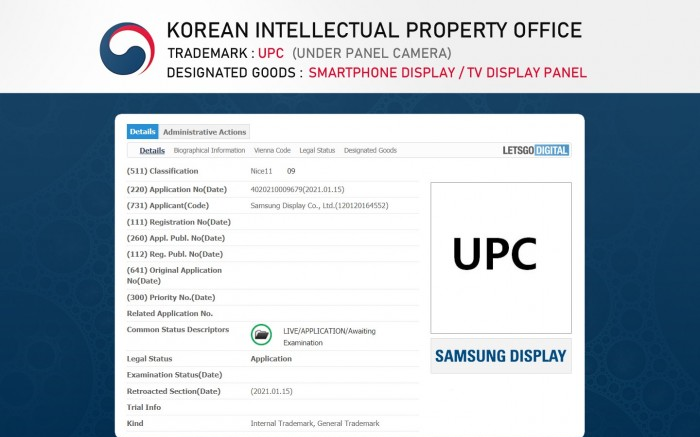Open Biographical Information sub-tab
Viewport: 700px width, 437px height.
[209, 150]
